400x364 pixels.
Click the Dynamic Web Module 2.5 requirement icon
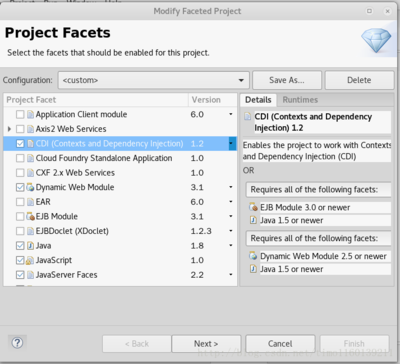pyautogui.click(x=253, y=256)
